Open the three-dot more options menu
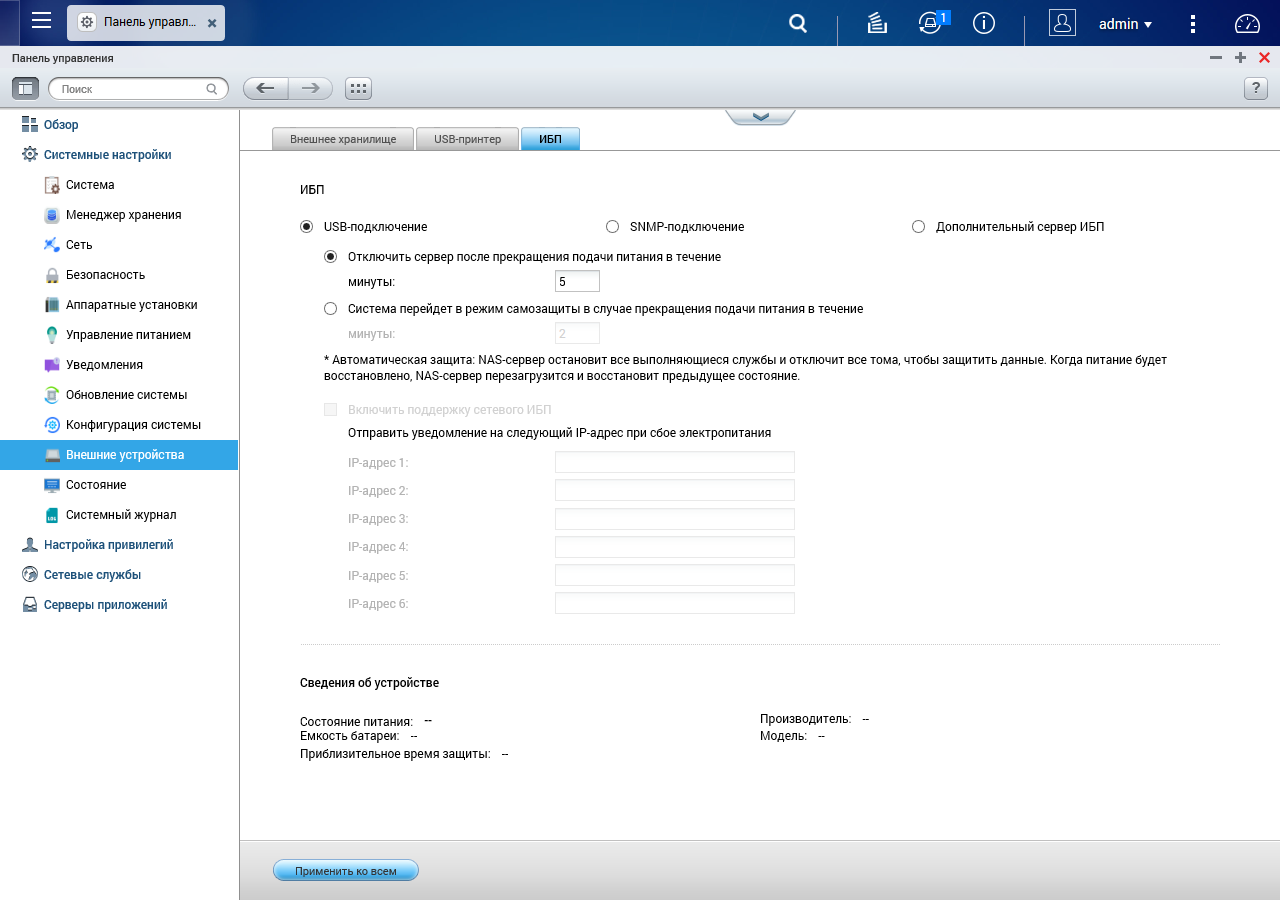 tap(1193, 23)
